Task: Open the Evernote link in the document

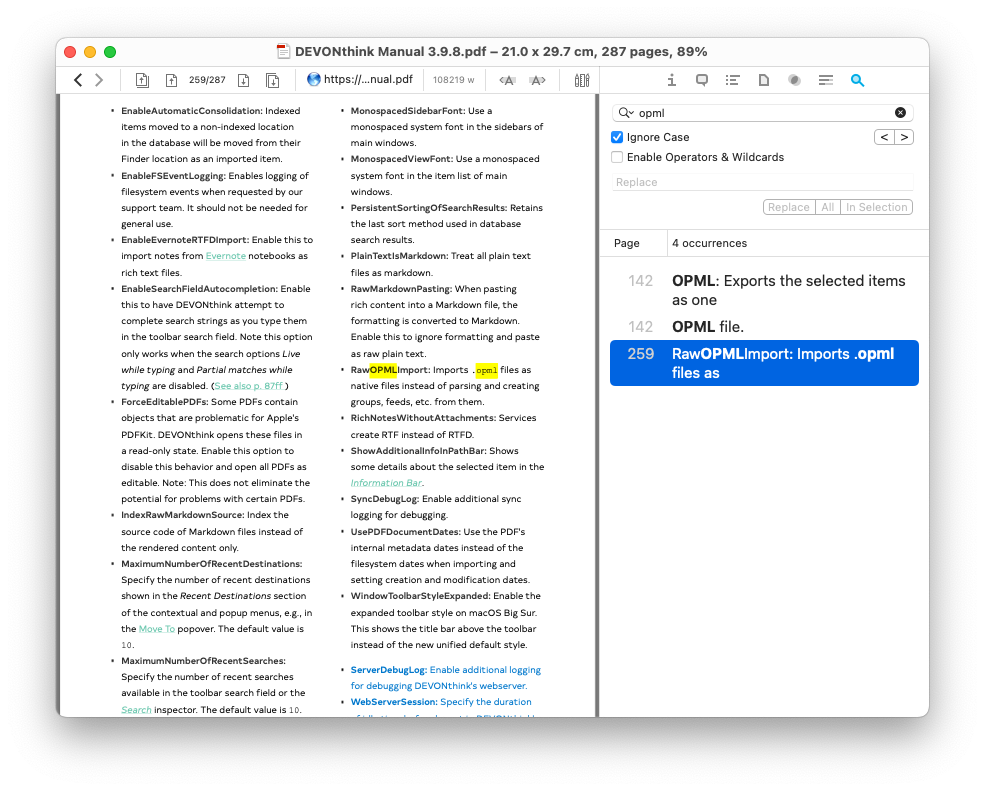Action: click(x=226, y=256)
